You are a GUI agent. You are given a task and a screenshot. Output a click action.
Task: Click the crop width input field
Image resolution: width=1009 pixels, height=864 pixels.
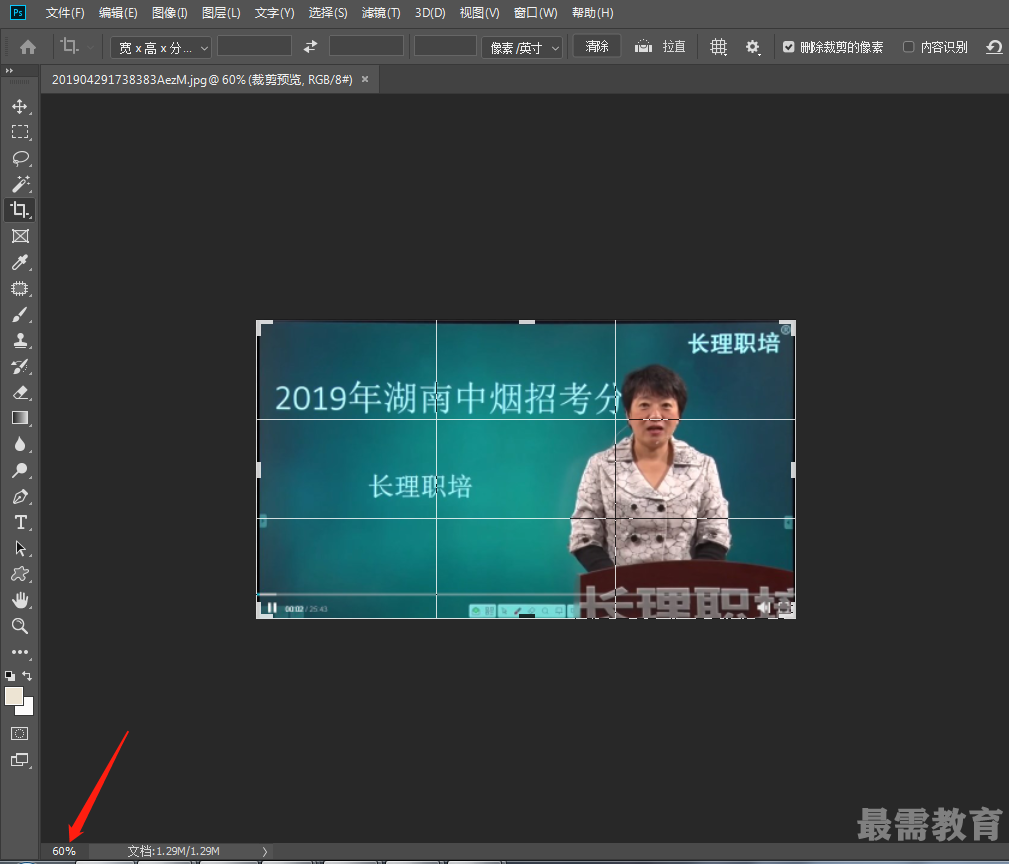tap(254, 47)
